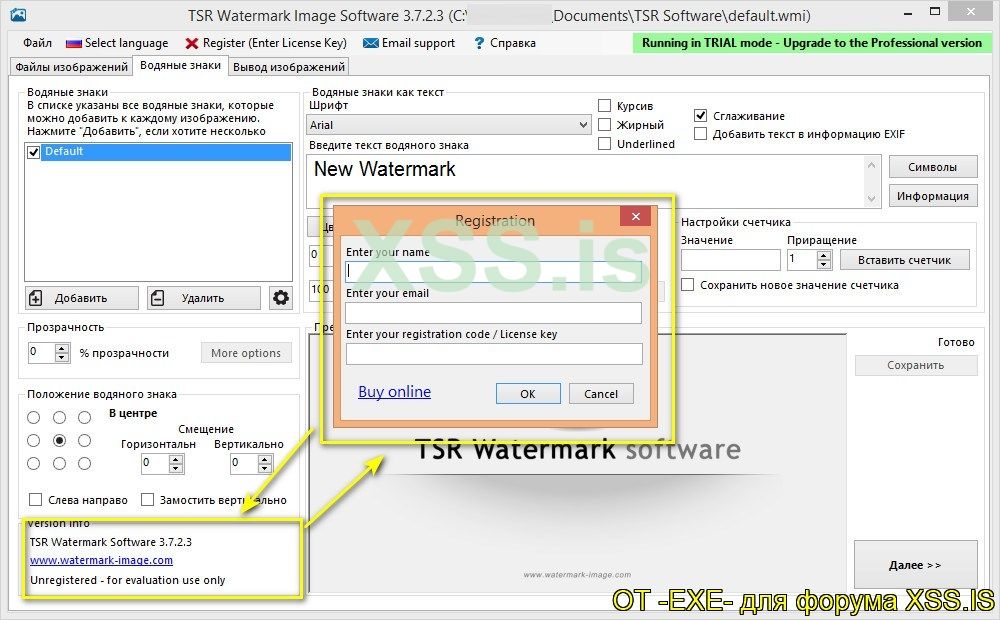Select top-center watermark position radio
1000x620 pixels.
(59, 417)
